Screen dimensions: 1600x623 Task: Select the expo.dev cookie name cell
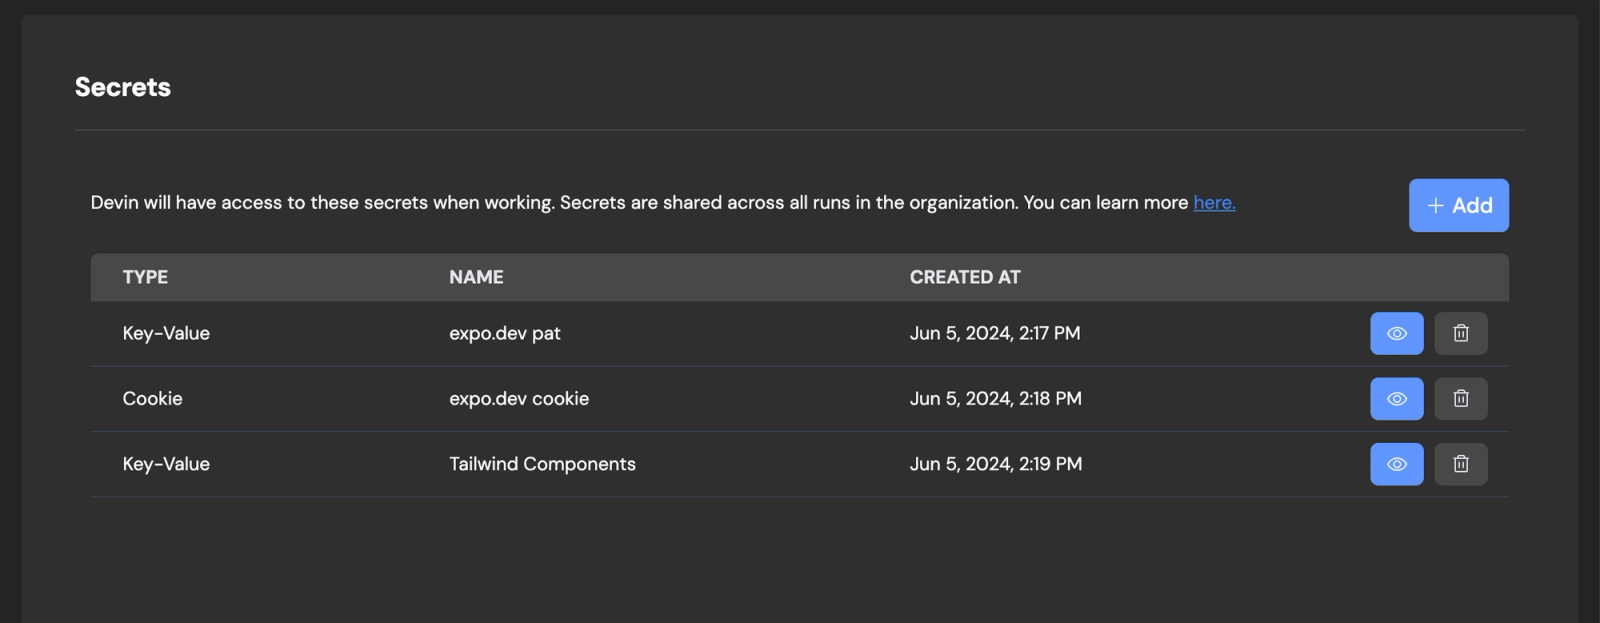pyautogui.click(x=519, y=398)
